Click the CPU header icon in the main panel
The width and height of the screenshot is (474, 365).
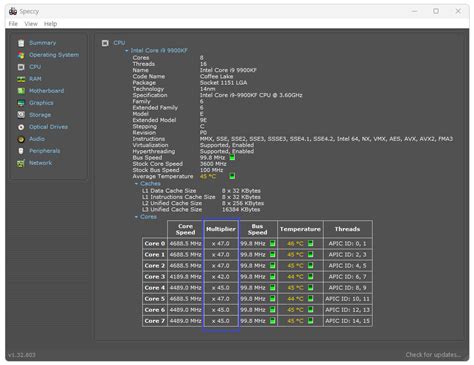click(x=105, y=43)
